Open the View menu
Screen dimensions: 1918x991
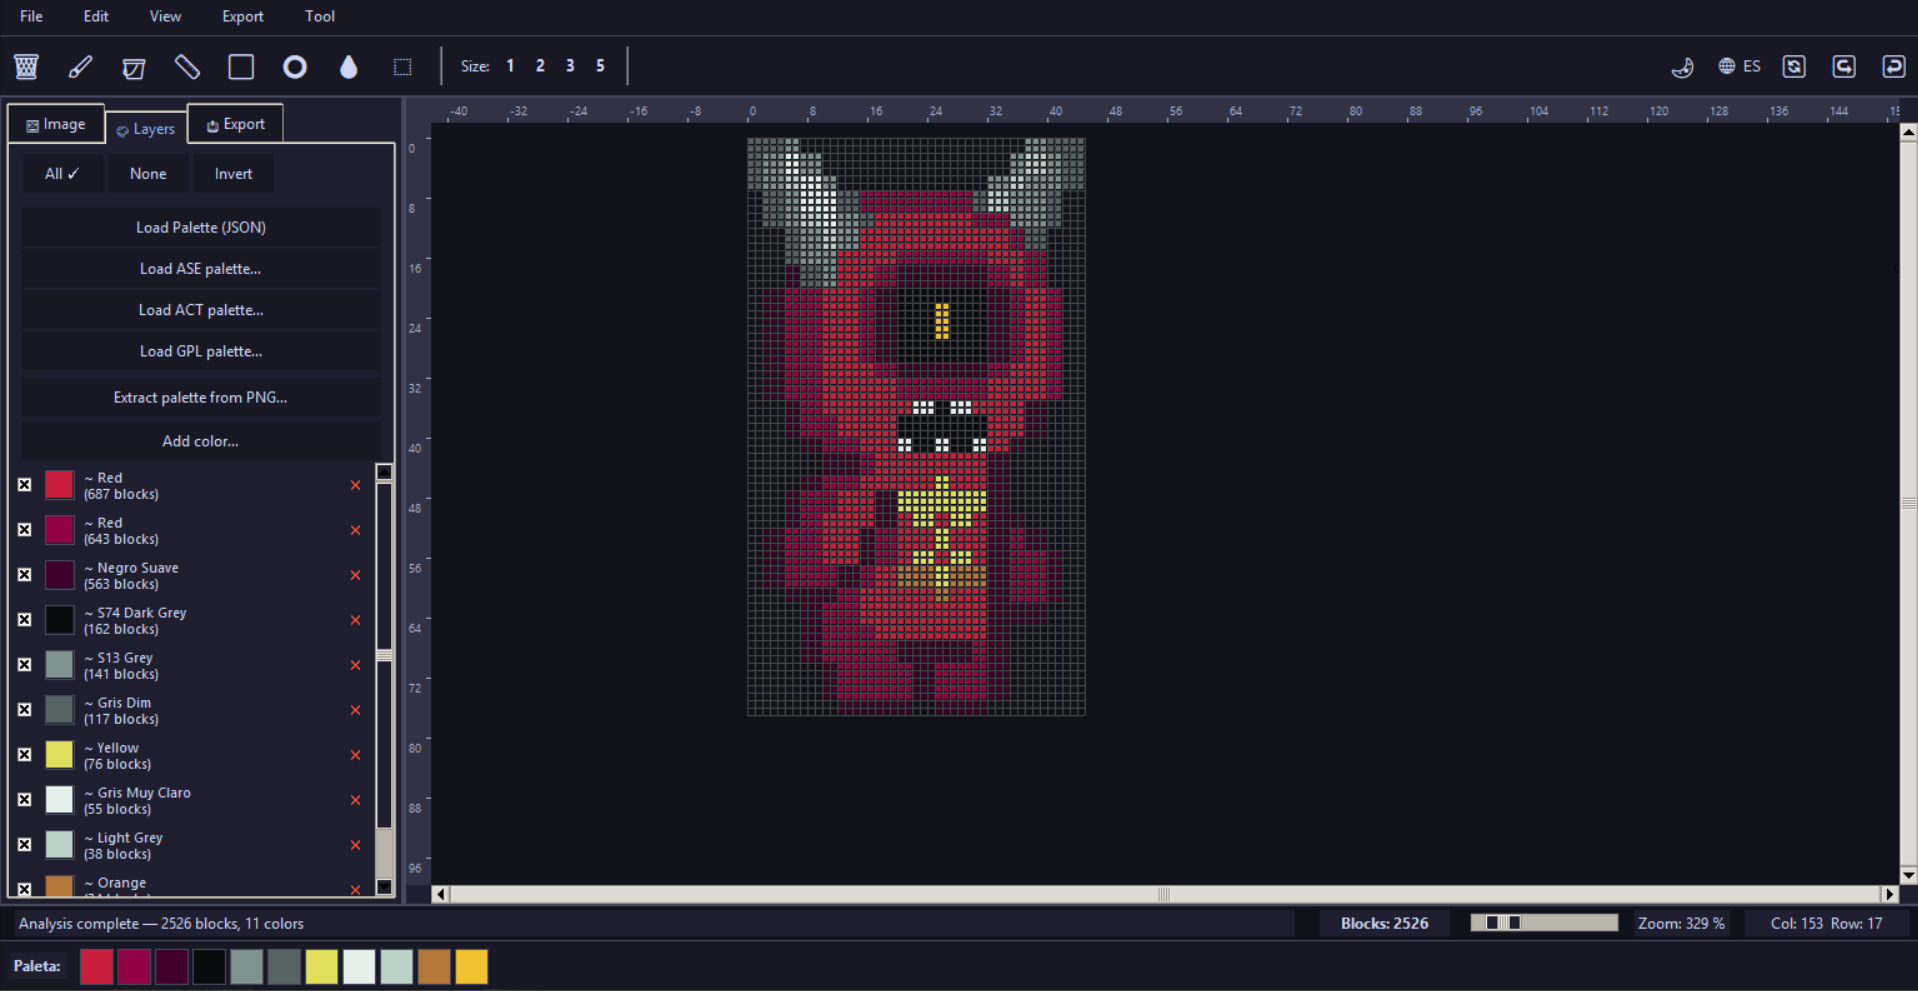point(165,16)
